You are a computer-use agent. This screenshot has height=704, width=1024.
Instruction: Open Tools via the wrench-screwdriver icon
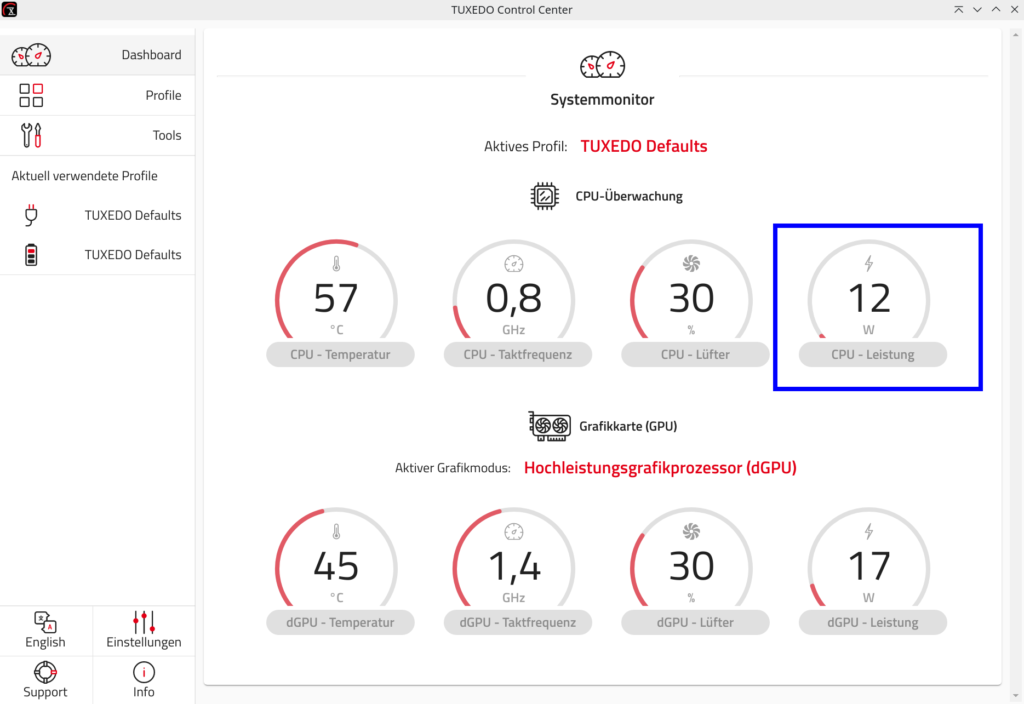(x=31, y=135)
